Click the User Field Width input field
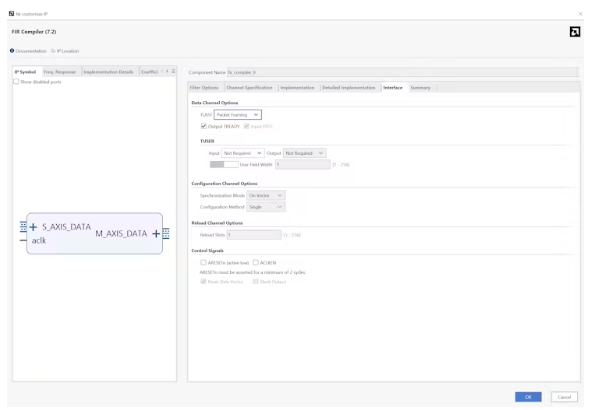This screenshot has width=591, height=410. coord(303,164)
